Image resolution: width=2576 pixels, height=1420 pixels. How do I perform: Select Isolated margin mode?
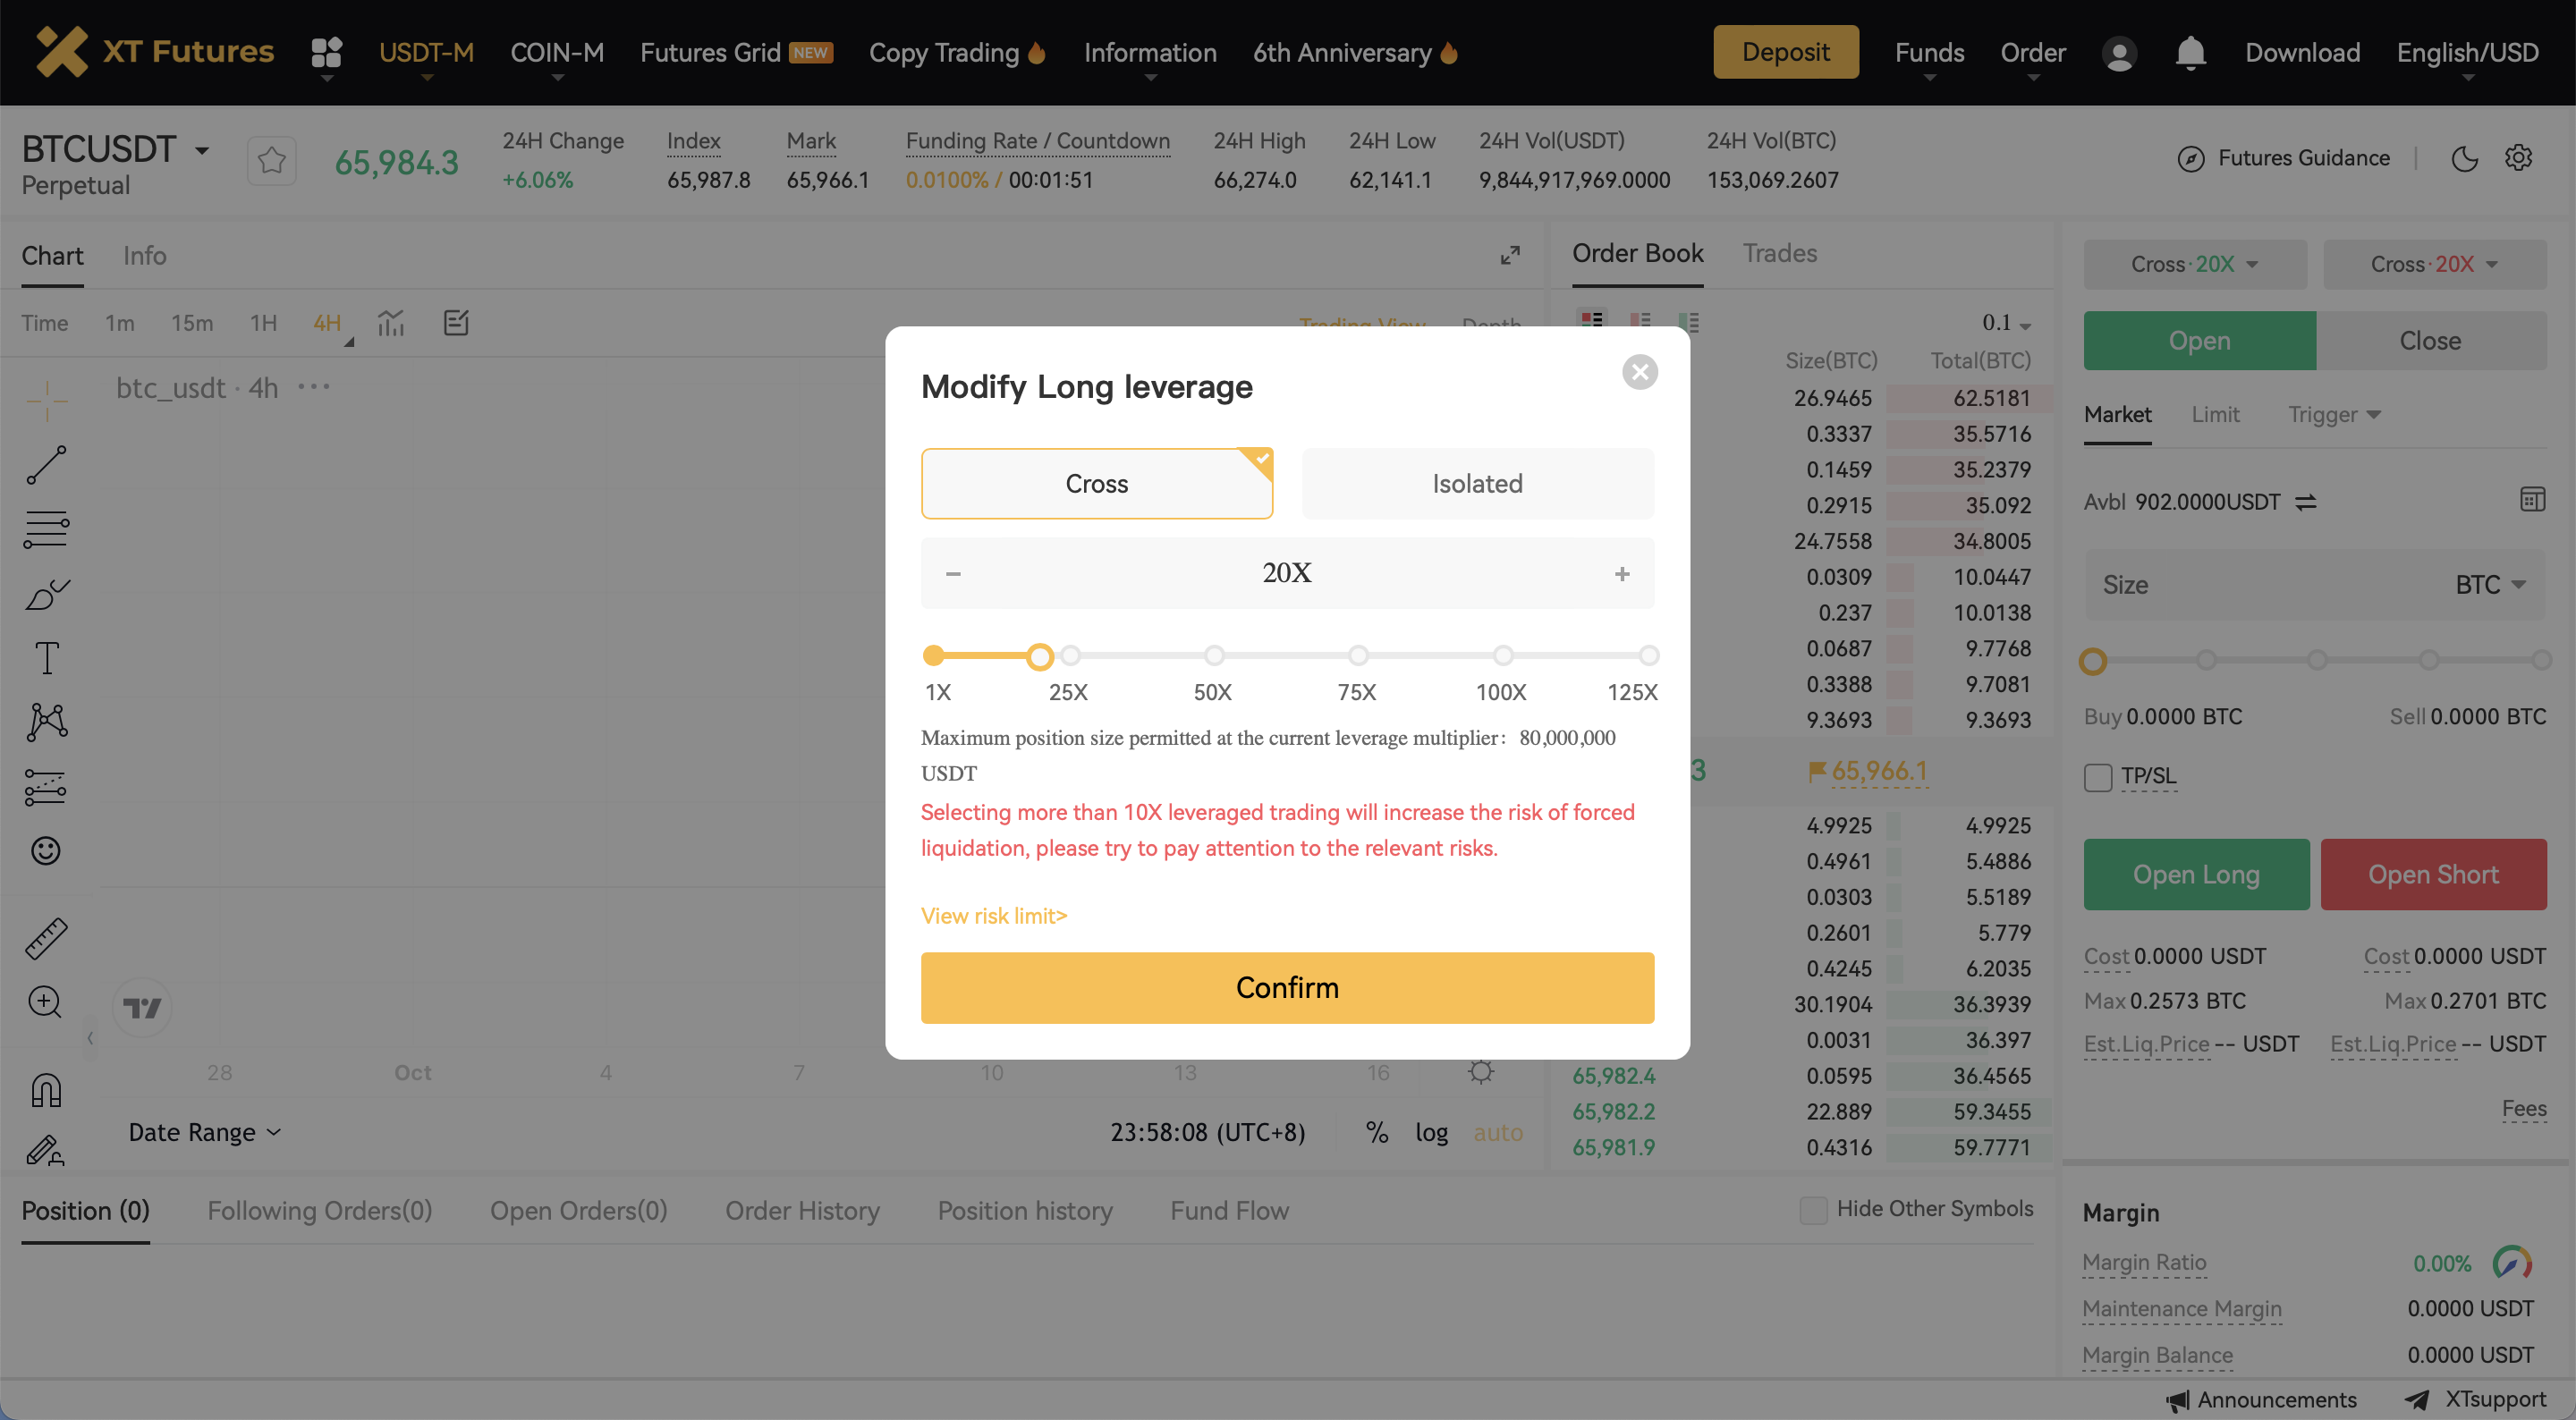(x=1477, y=483)
